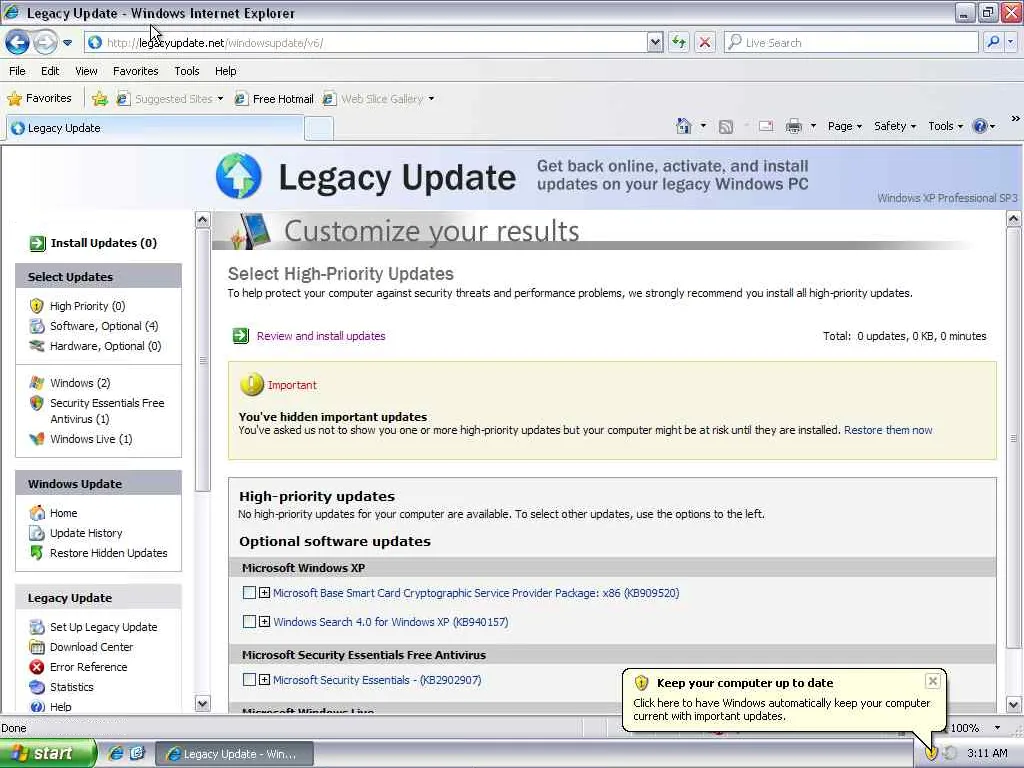
Task: Click the yellow shield tray icon
Action: coord(931,753)
